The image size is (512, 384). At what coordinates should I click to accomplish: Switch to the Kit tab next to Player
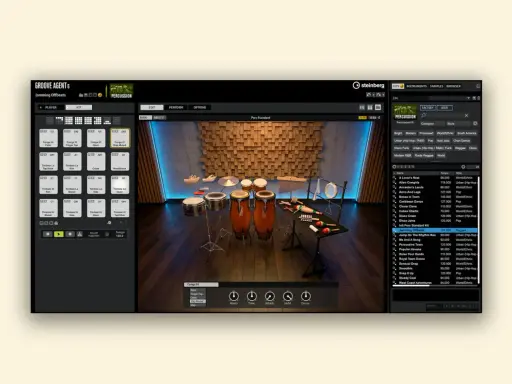tap(79, 107)
